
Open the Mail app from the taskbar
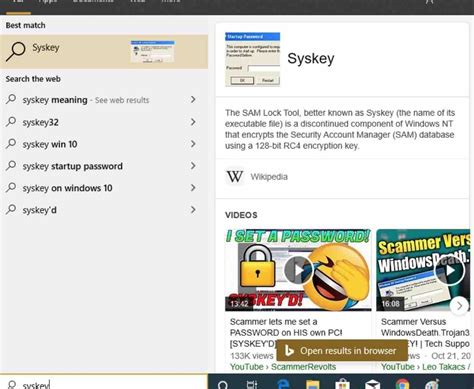pyautogui.click(x=372, y=384)
